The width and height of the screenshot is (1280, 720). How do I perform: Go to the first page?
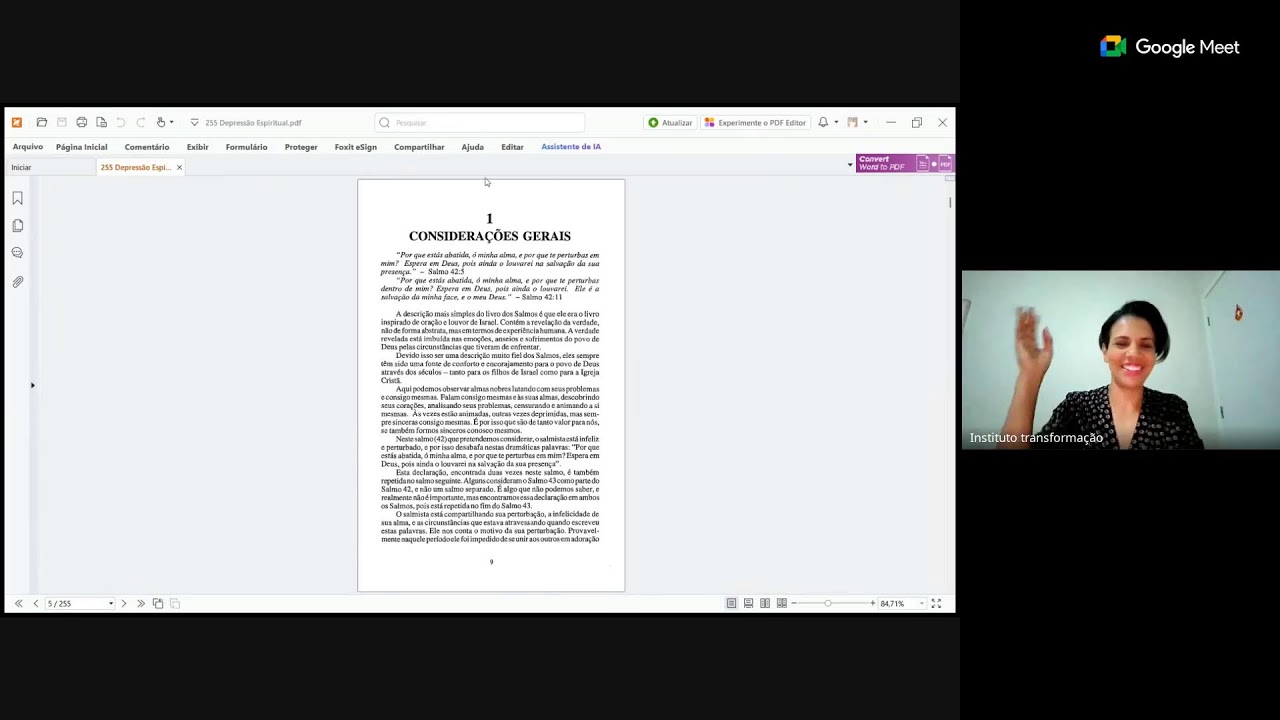pyautogui.click(x=18, y=603)
